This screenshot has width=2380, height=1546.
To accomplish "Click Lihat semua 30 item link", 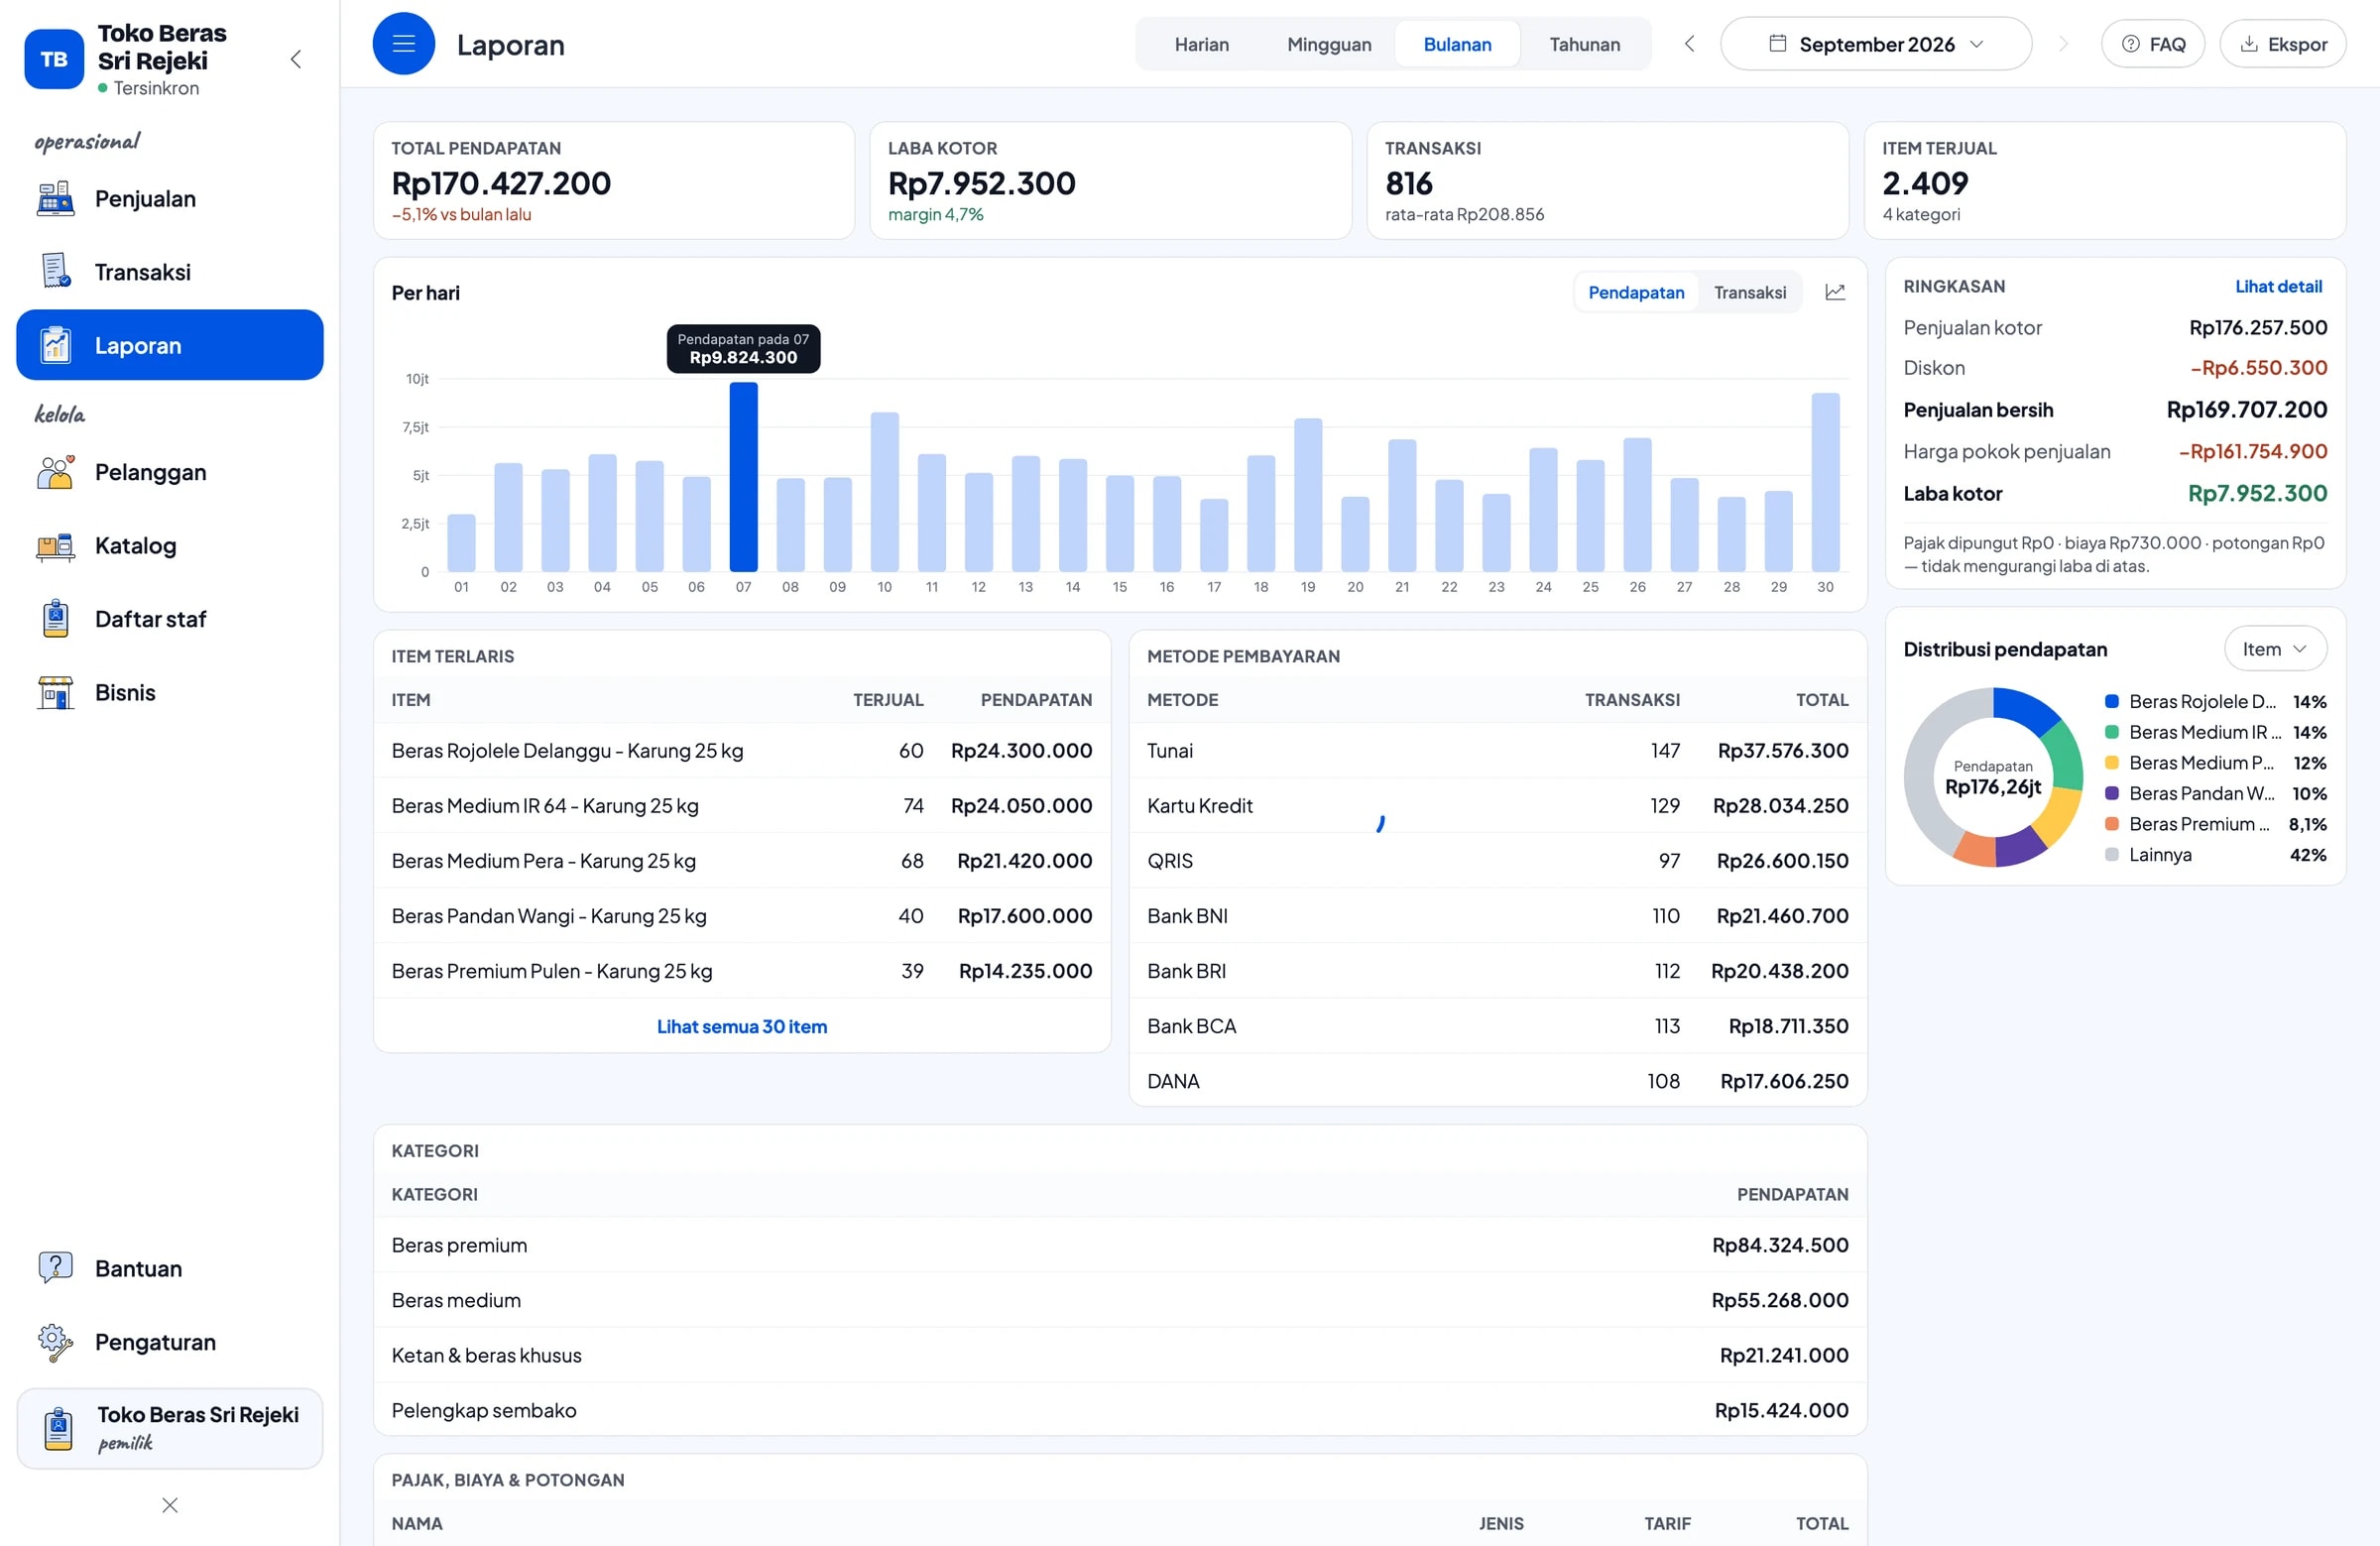I will (742, 1026).
